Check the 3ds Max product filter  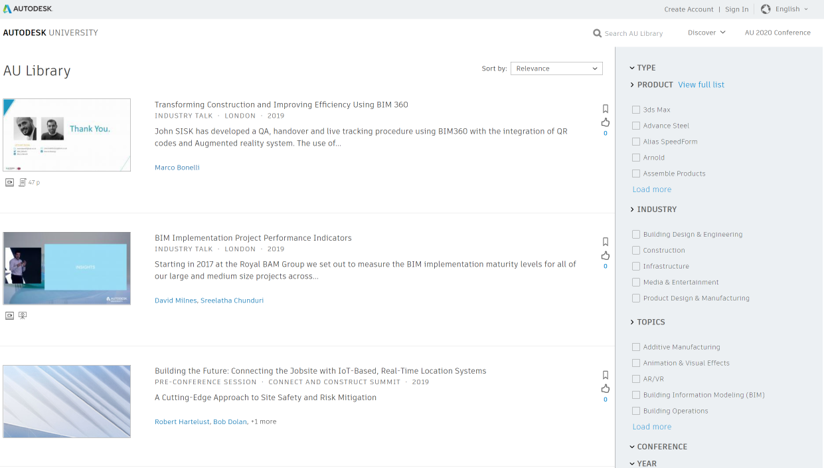(x=636, y=110)
